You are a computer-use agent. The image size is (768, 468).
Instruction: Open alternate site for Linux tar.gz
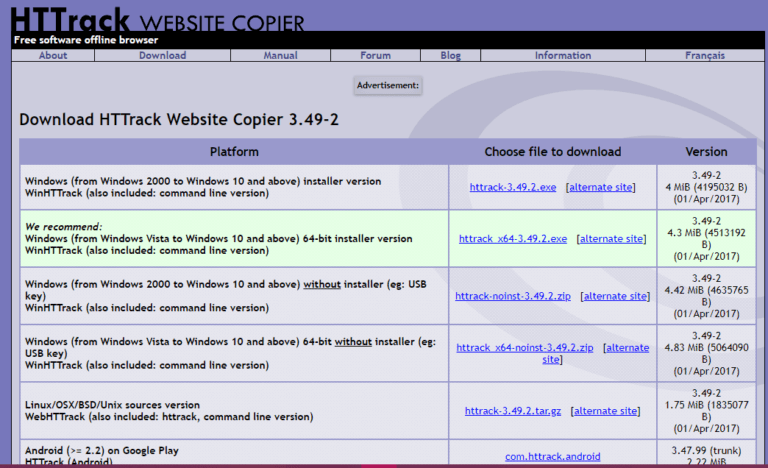[x=605, y=411]
